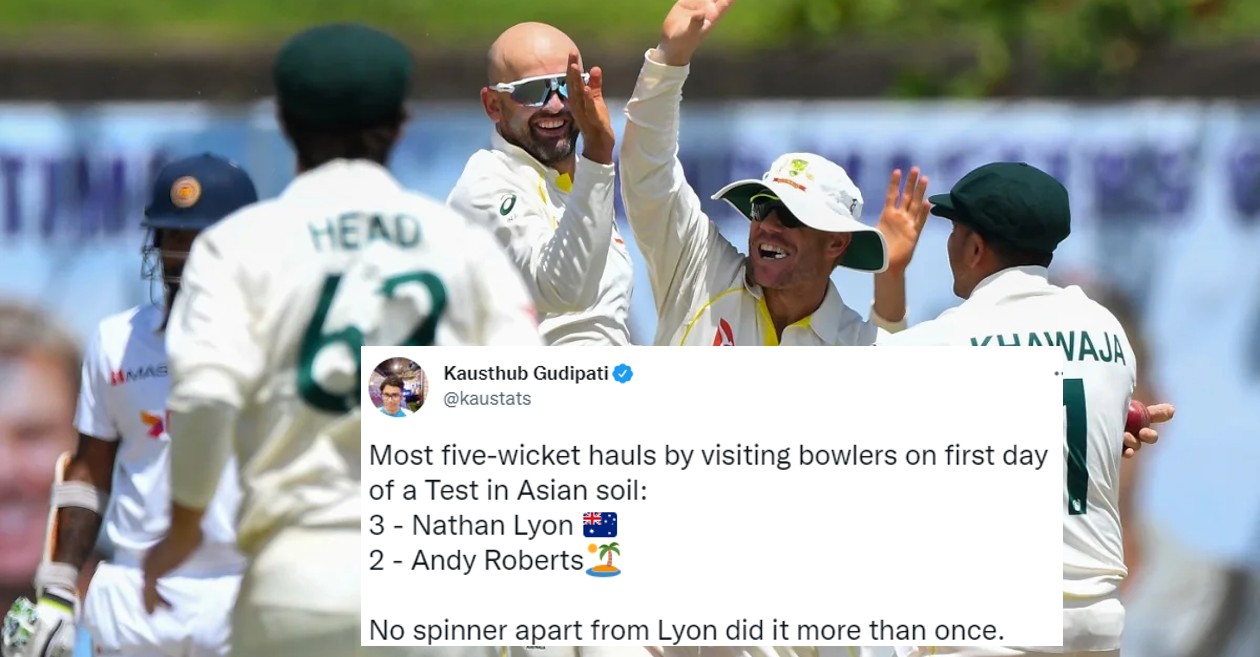
Task: Click the 'No spinner apart from Lyon' sentence
Action: click(686, 630)
